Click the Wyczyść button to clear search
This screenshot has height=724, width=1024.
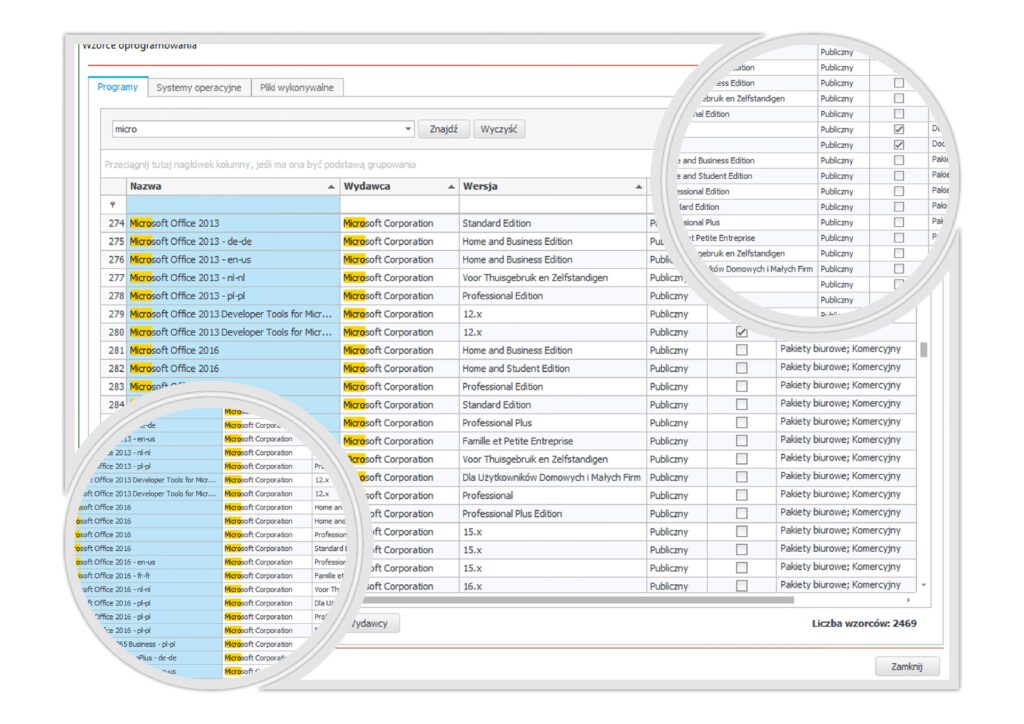[x=499, y=129]
